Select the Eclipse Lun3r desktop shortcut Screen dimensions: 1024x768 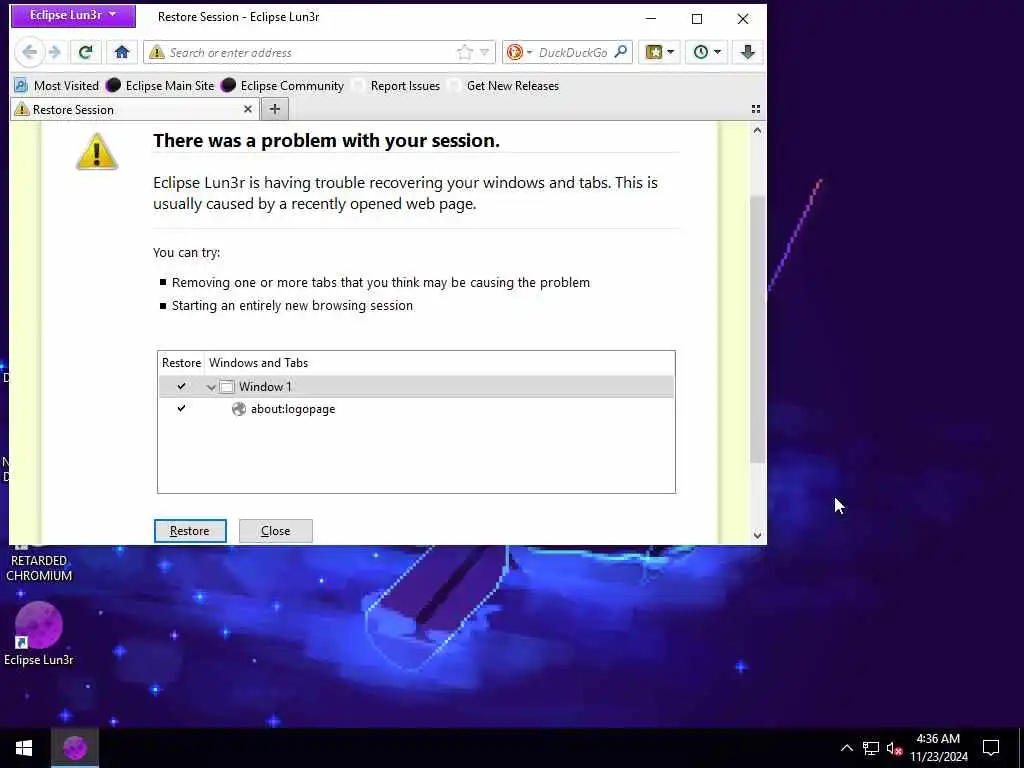click(x=39, y=633)
